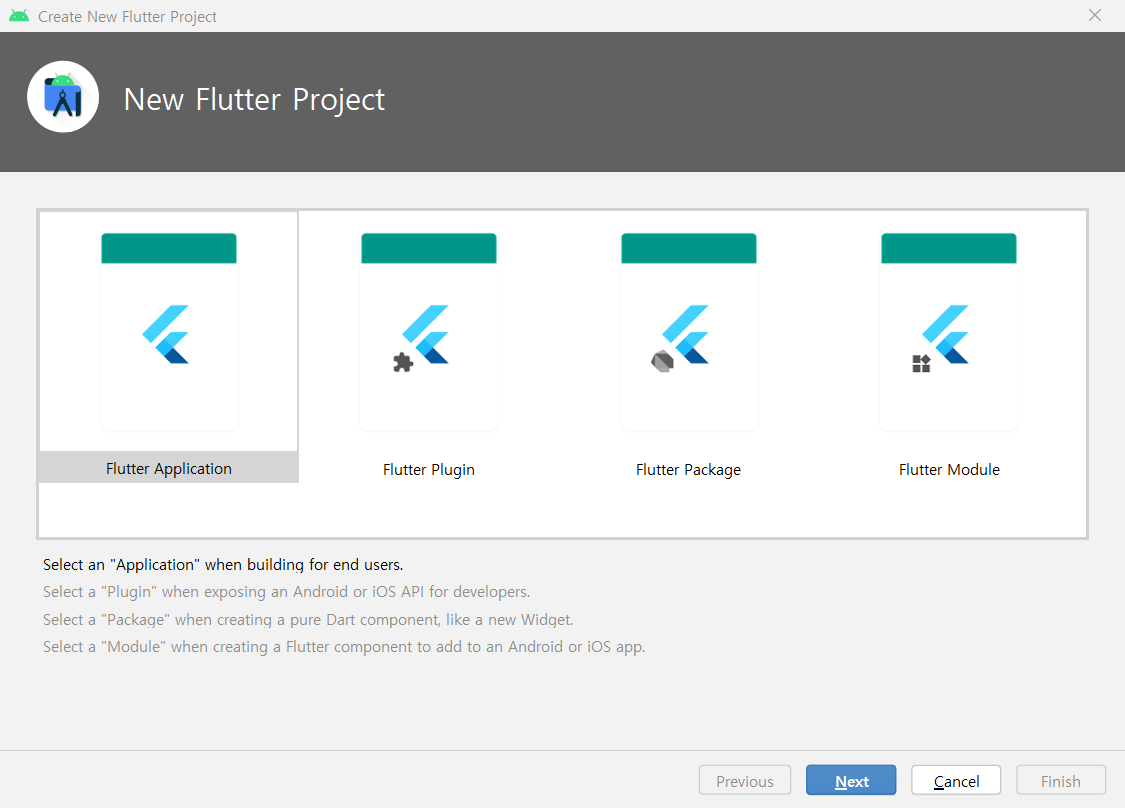Click the Flutter Package label
The height and width of the screenshot is (808, 1125).
[688, 469]
